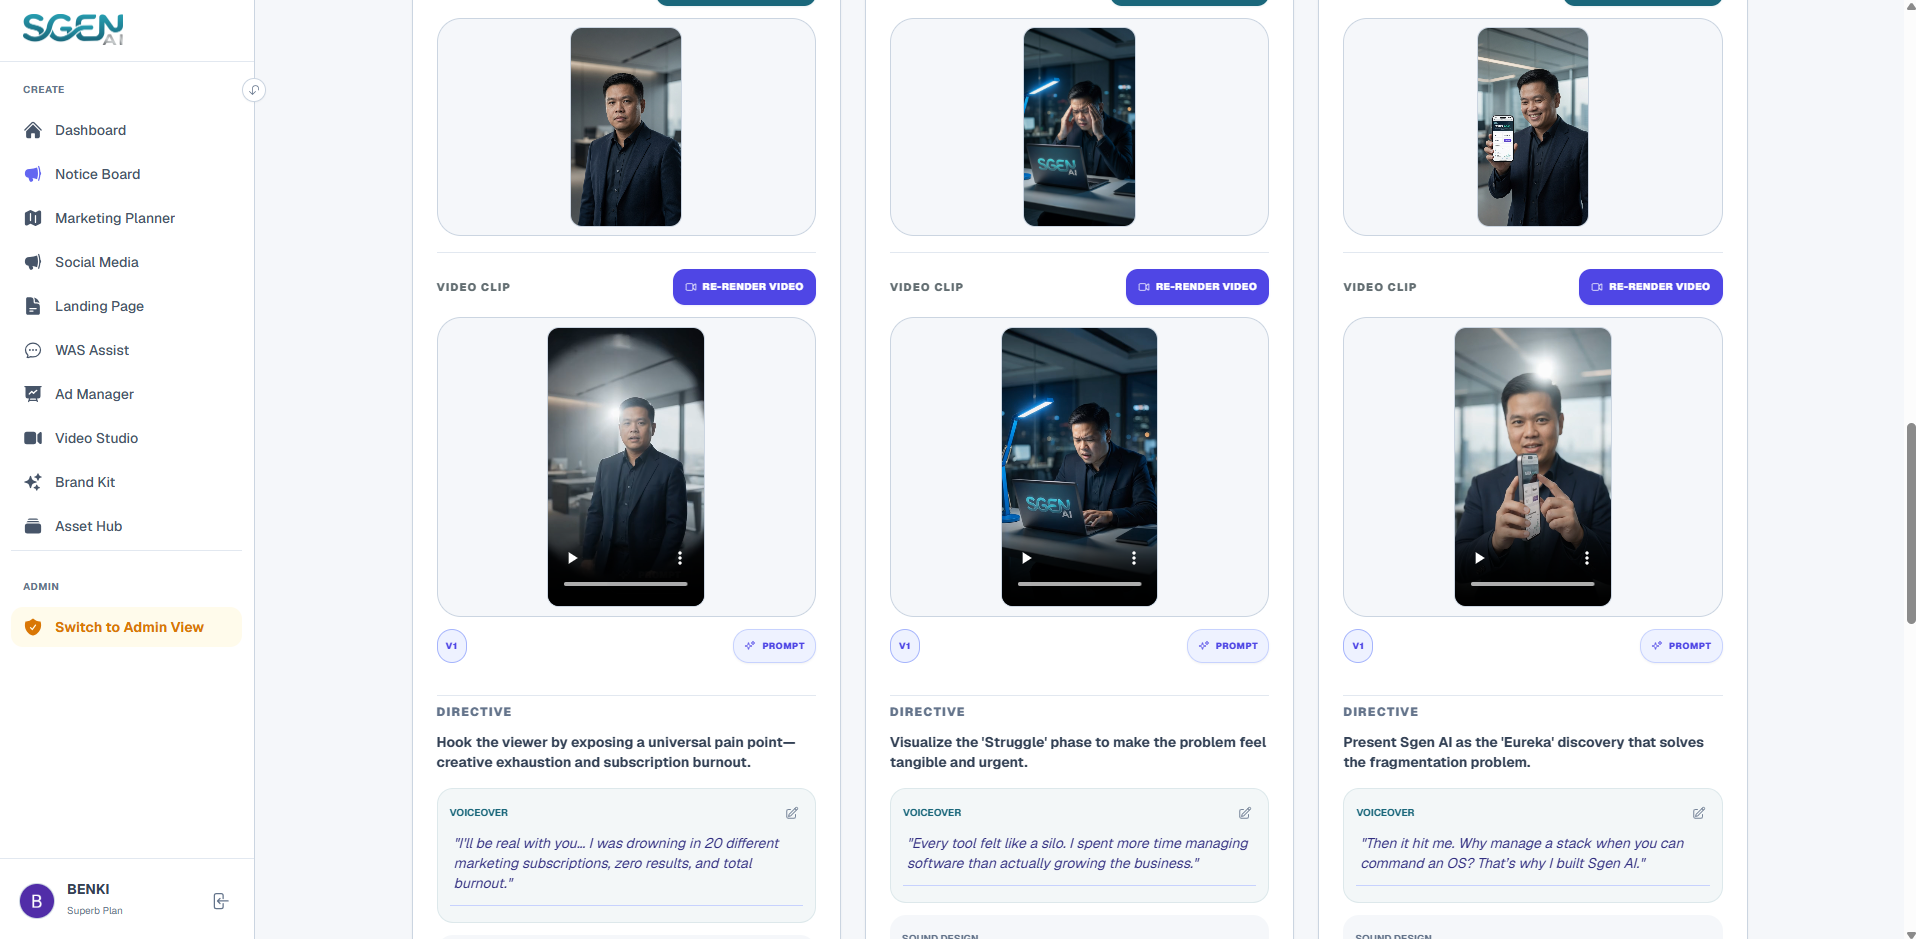This screenshot has height=939, width=1916.
Task: Click the 'drowning in 20 different' voiceover text
Action: coord(617,863)
